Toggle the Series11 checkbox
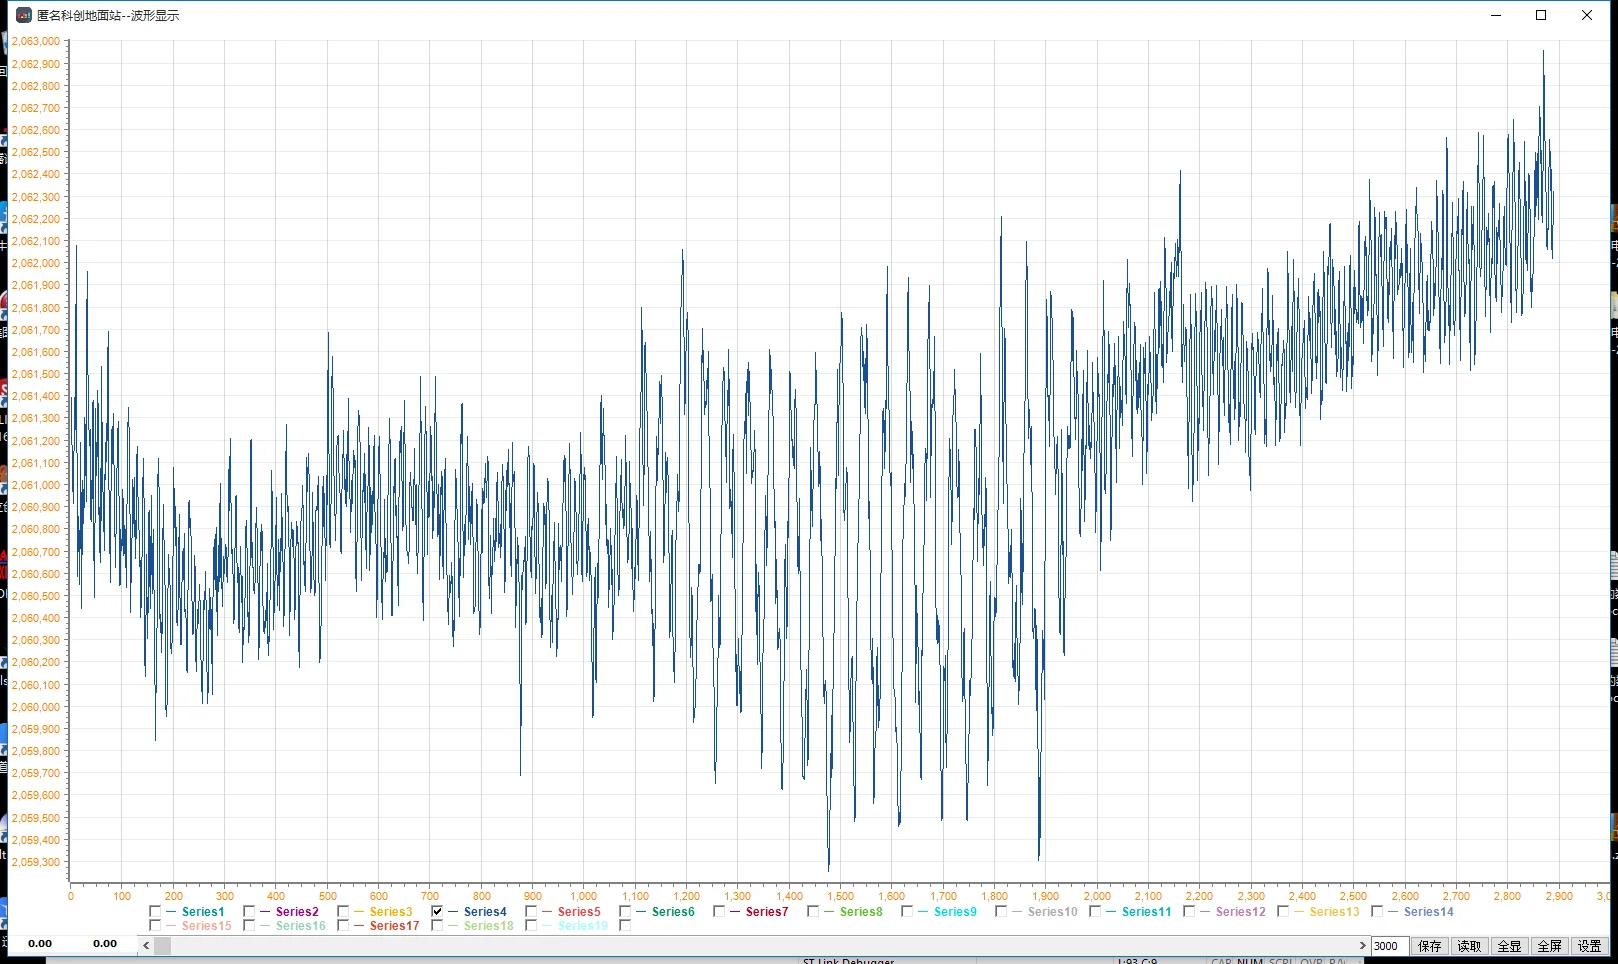This screenshot has height=964, width=1618. tap(1095, 912)
